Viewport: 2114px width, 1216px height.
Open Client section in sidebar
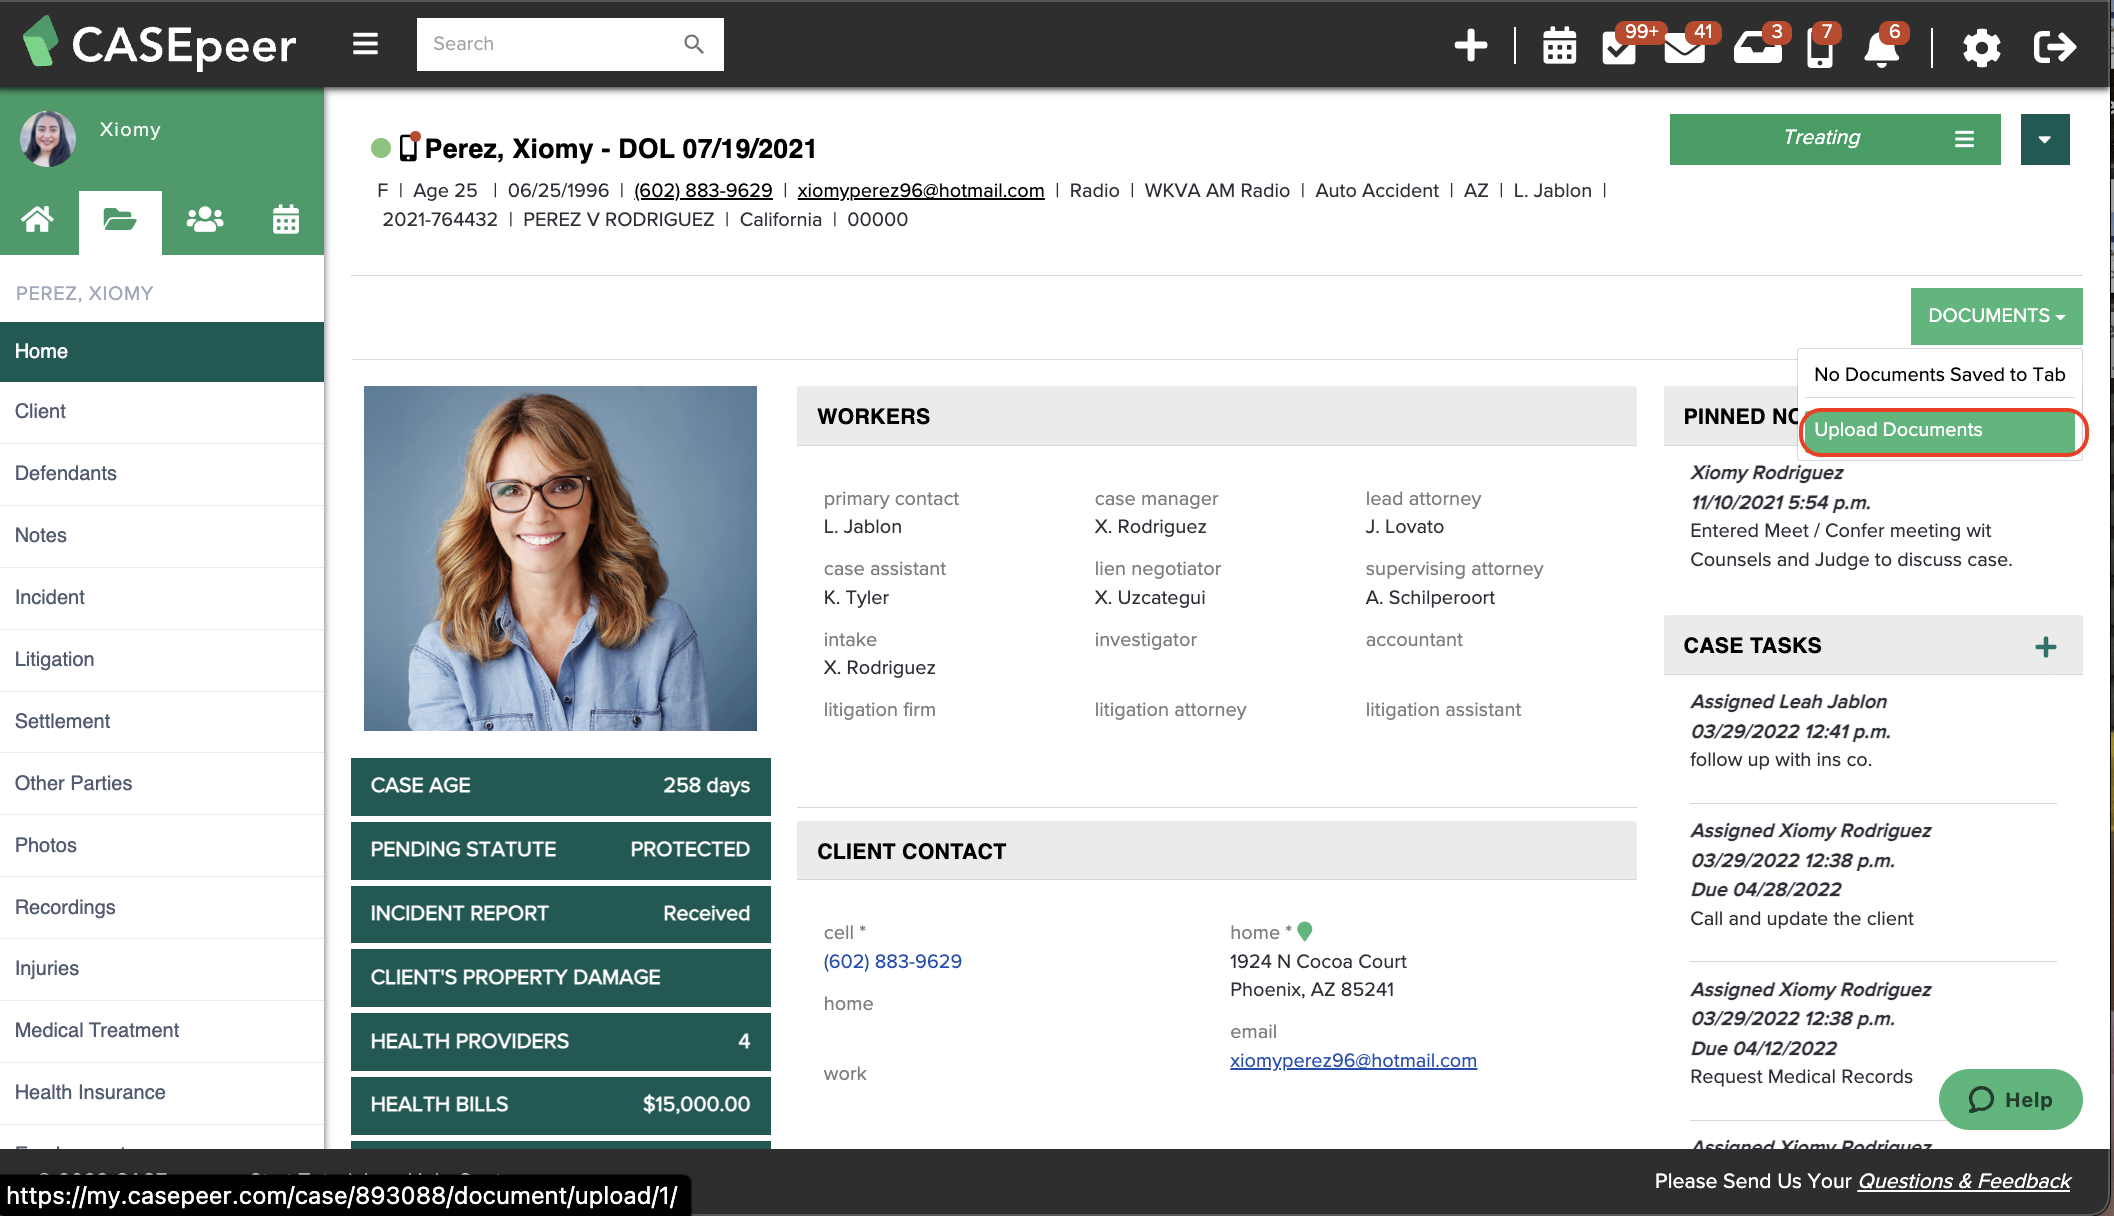tap(162, 412)
